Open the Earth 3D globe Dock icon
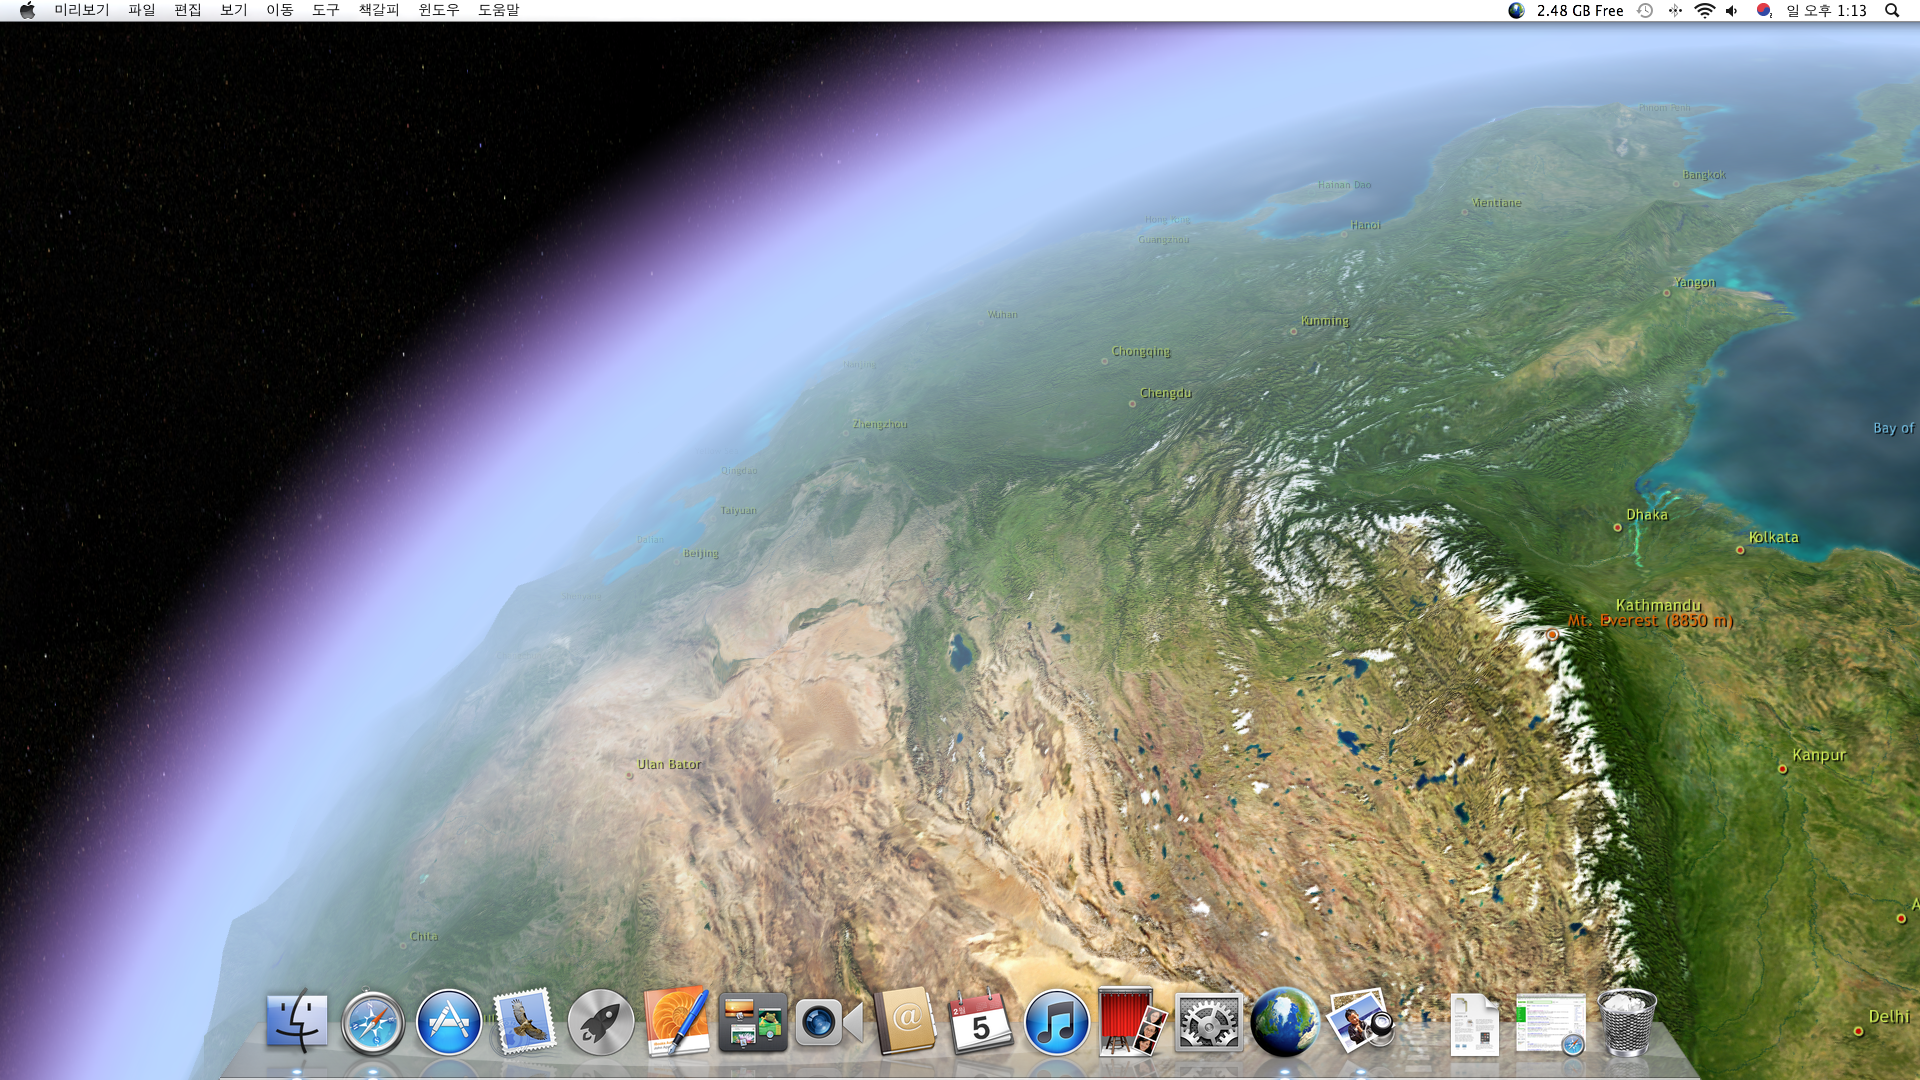The width and height of the screenshot is (1920, 1080). (1285, 1023)
